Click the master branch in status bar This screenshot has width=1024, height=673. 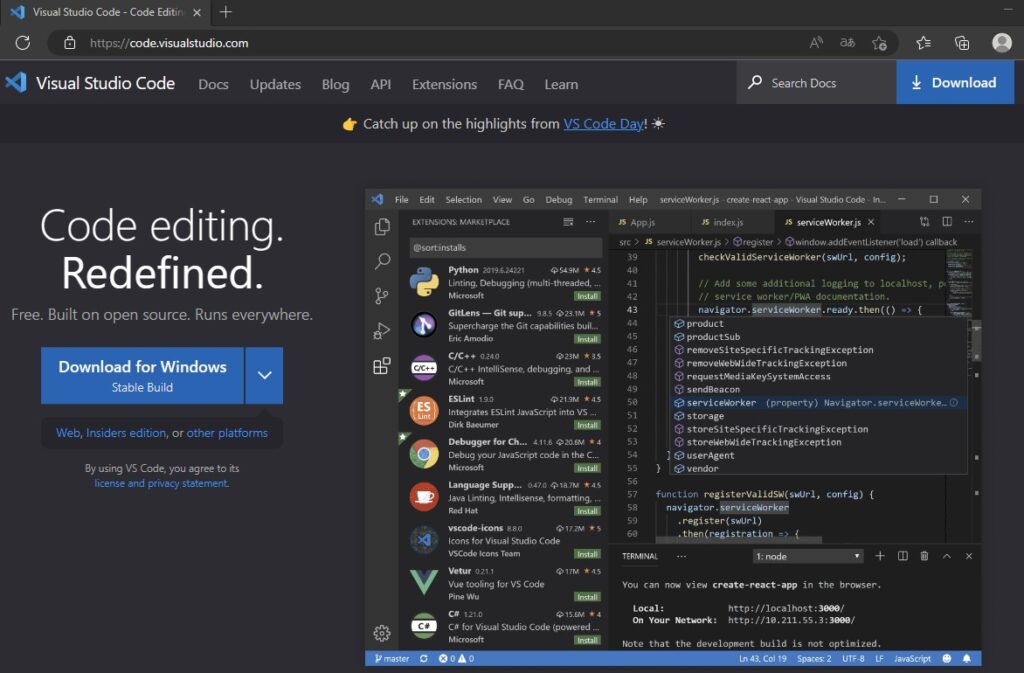[x=392, y=658]
